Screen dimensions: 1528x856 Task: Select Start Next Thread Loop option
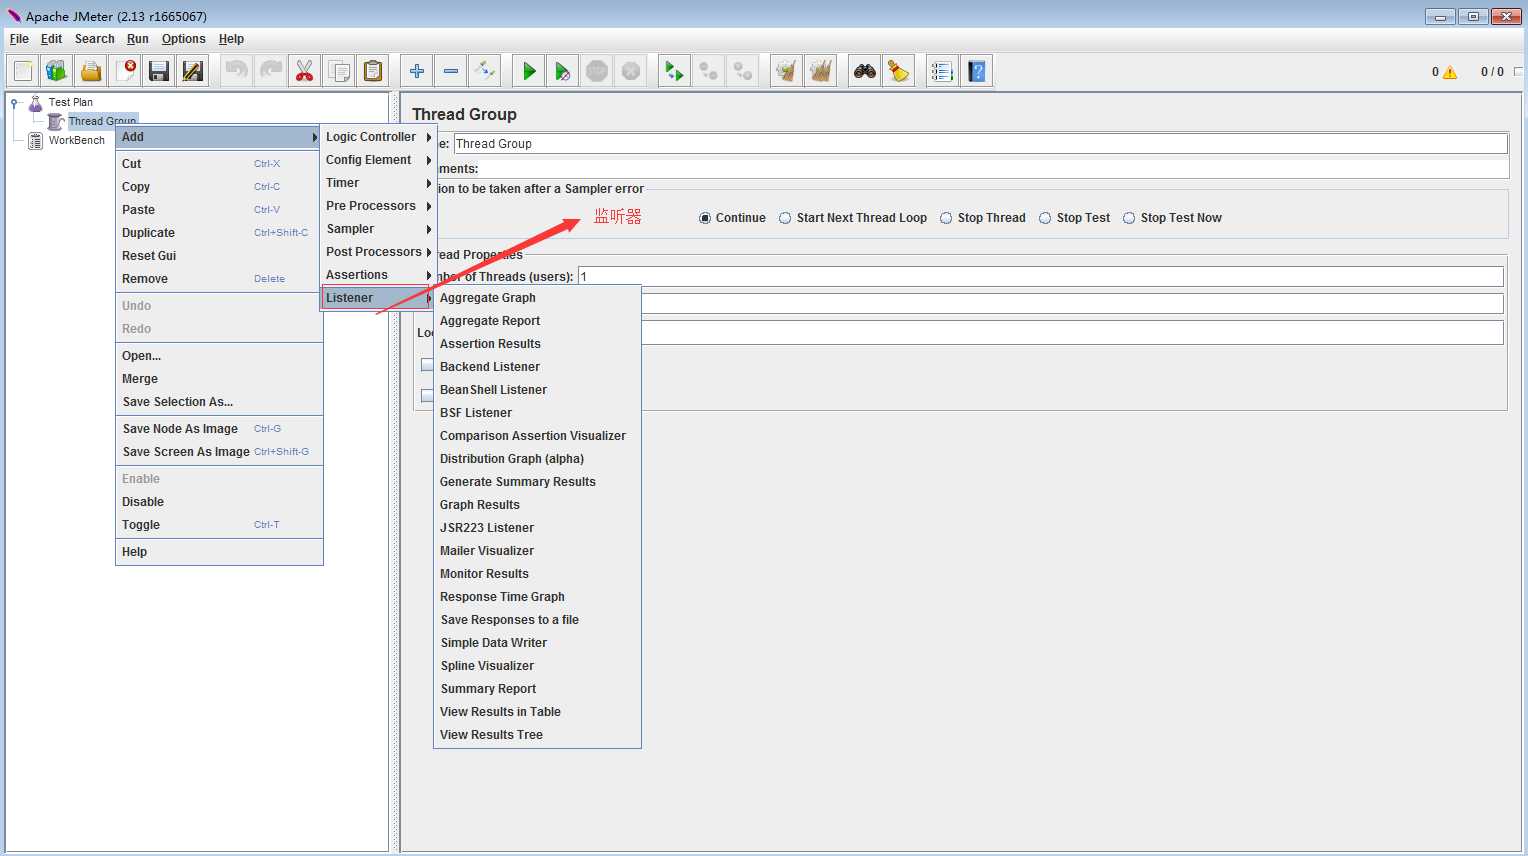[x=786, y=218]
